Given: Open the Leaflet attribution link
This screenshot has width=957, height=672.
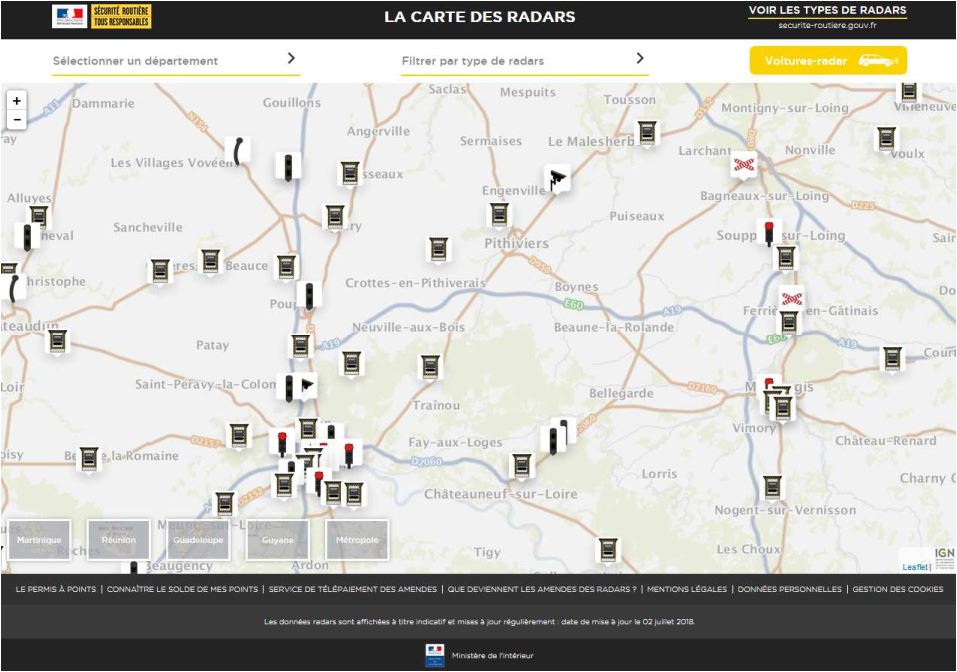Looking at the screenshot, I should pyautogui.click(x=915, y=567).
